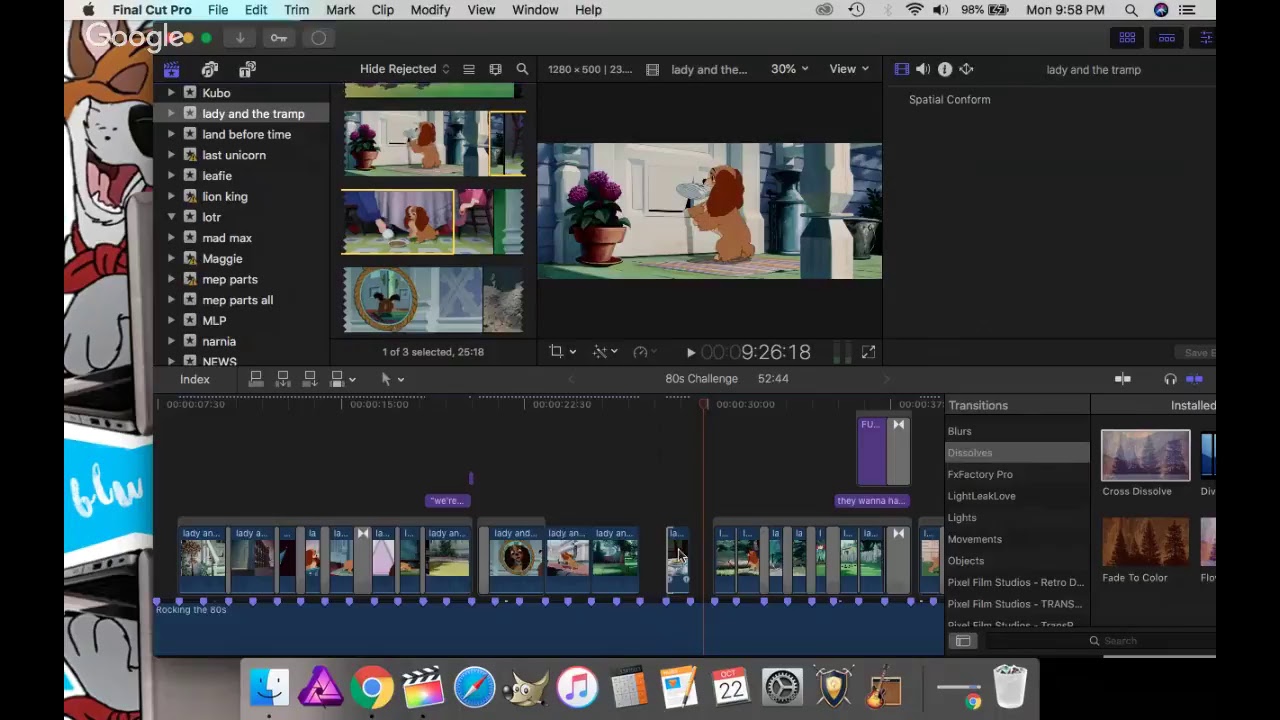
Task: Open the video inspector filmstrip icon
Action: pos(902,69)
